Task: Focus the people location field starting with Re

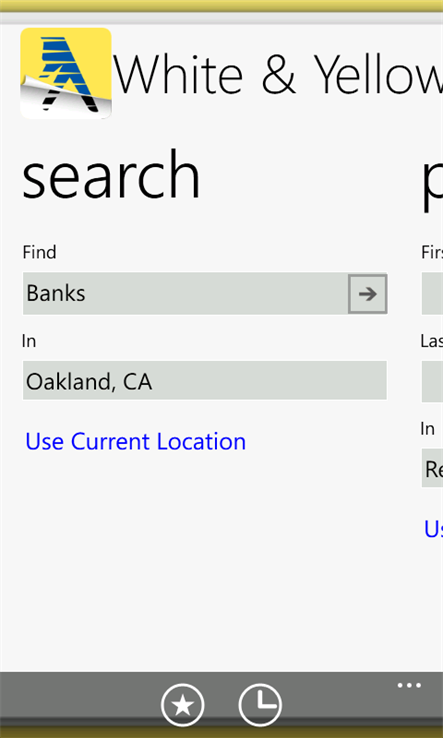Action: (x=432, y=468)
